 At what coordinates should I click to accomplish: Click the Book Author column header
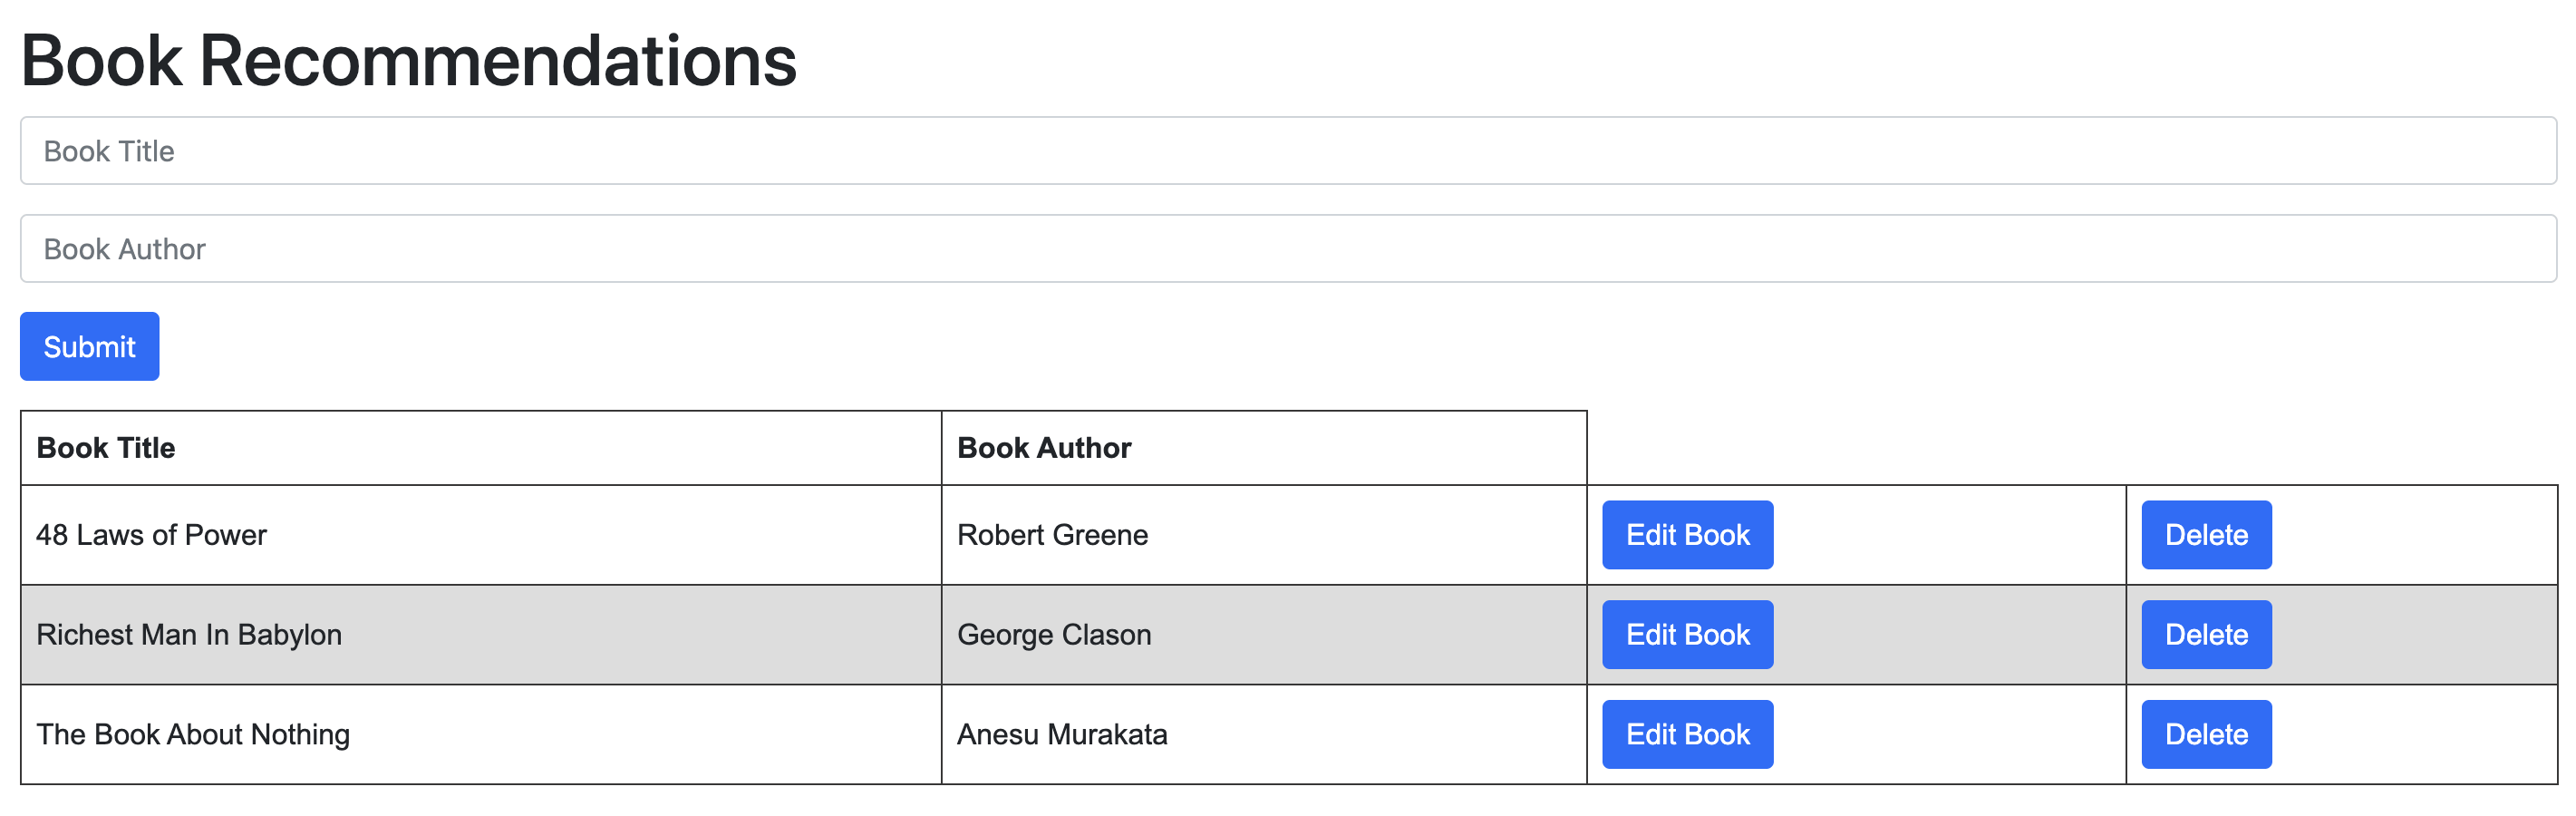[x=1044, y=448]
